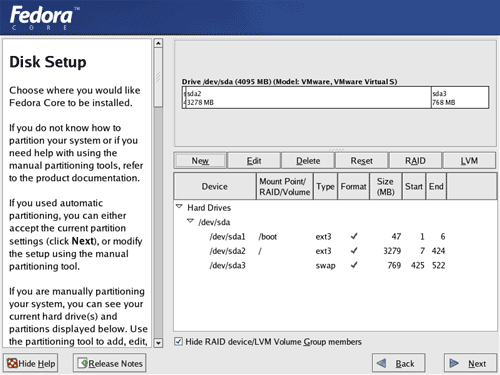Viewport: 500px width, 375px height.
Task: Click the Reset button
Action: click(362, 161)
